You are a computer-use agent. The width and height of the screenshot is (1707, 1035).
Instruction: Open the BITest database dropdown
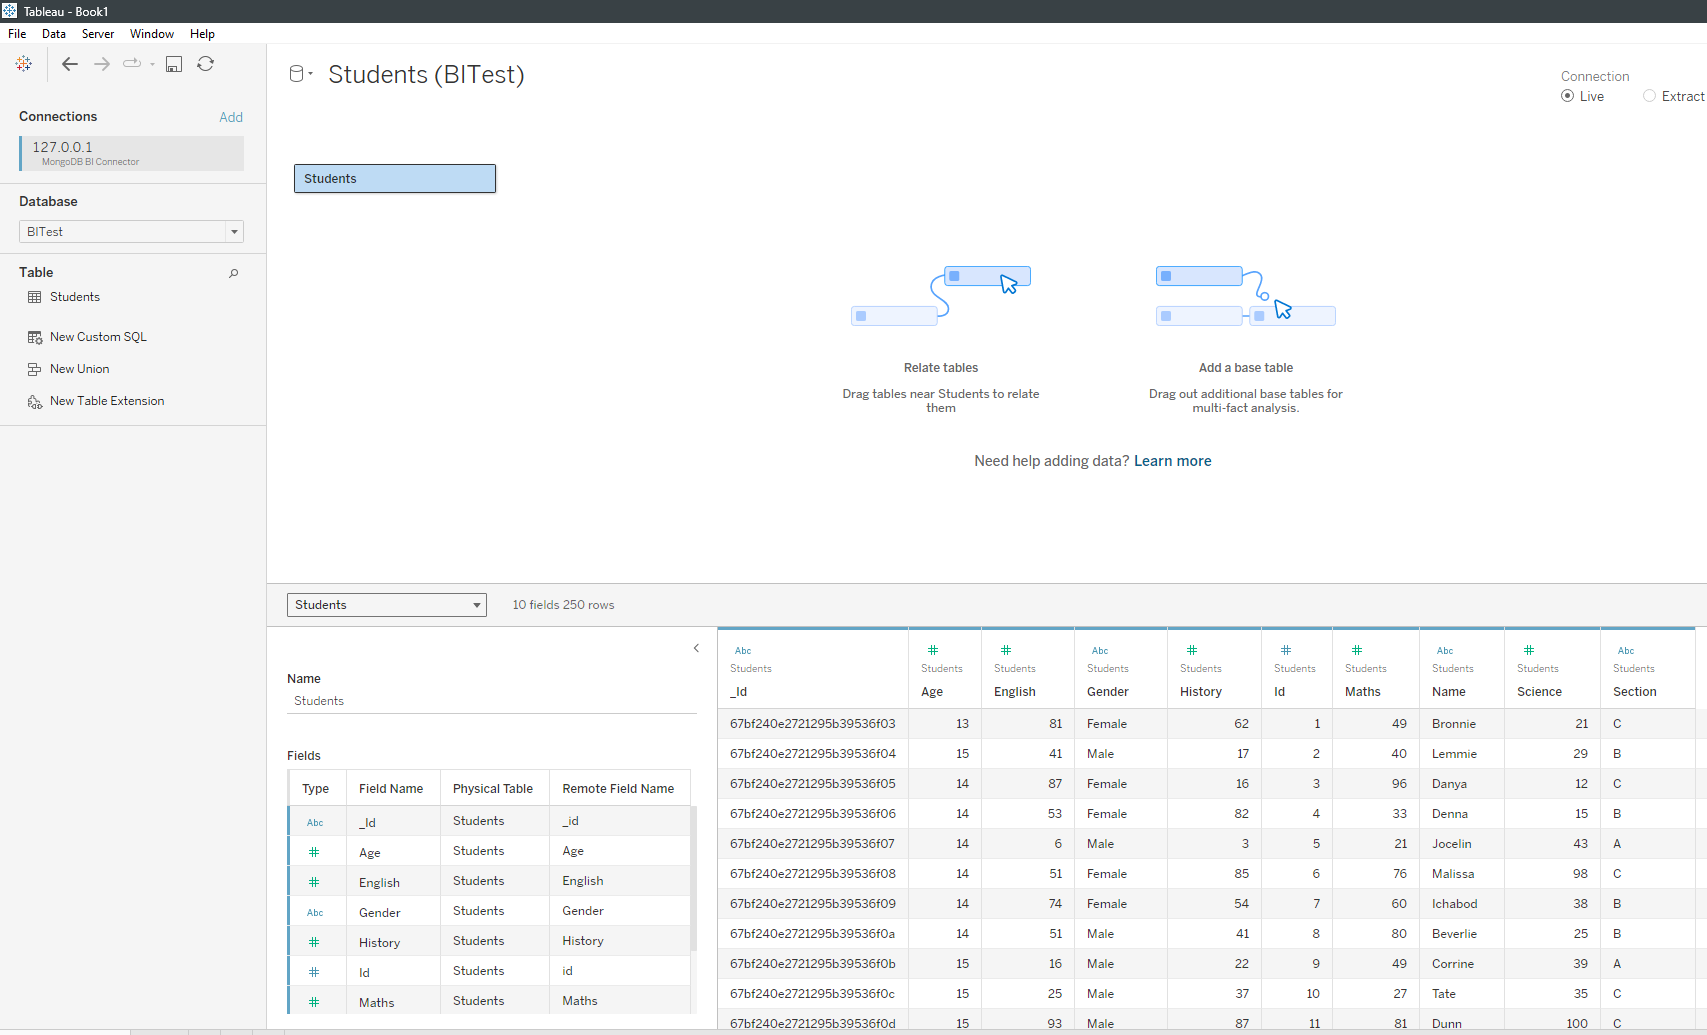pyautogui.click(x=131, y=231)
